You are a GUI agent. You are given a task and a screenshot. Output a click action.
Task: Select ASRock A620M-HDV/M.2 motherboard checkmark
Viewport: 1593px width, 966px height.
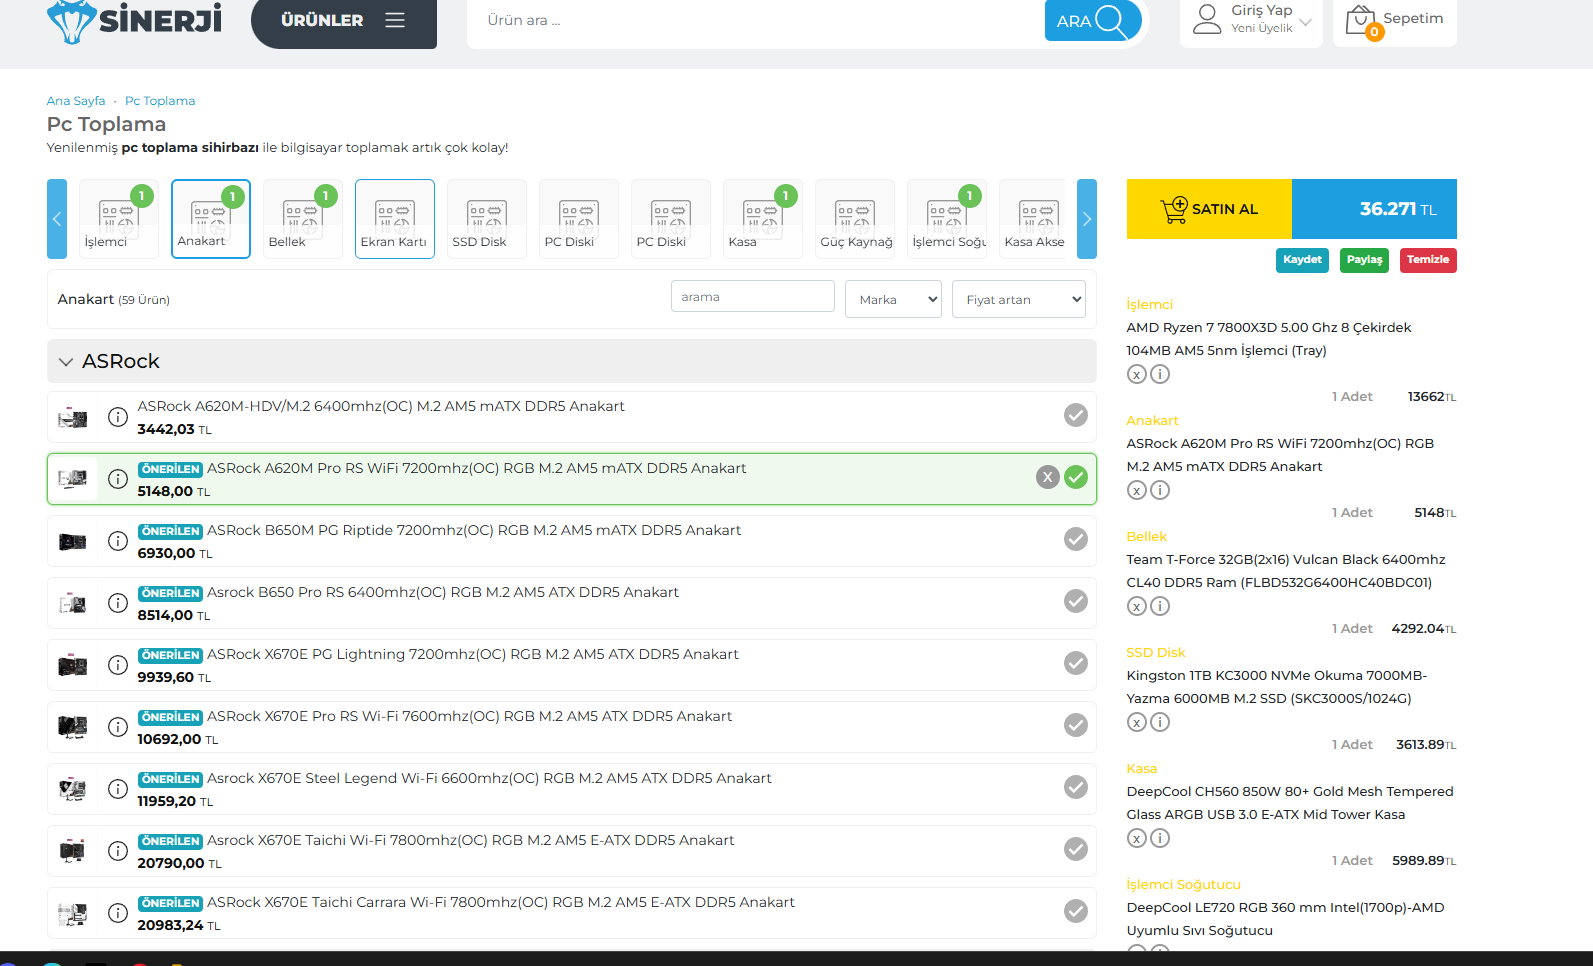(x=1076, y=415)
